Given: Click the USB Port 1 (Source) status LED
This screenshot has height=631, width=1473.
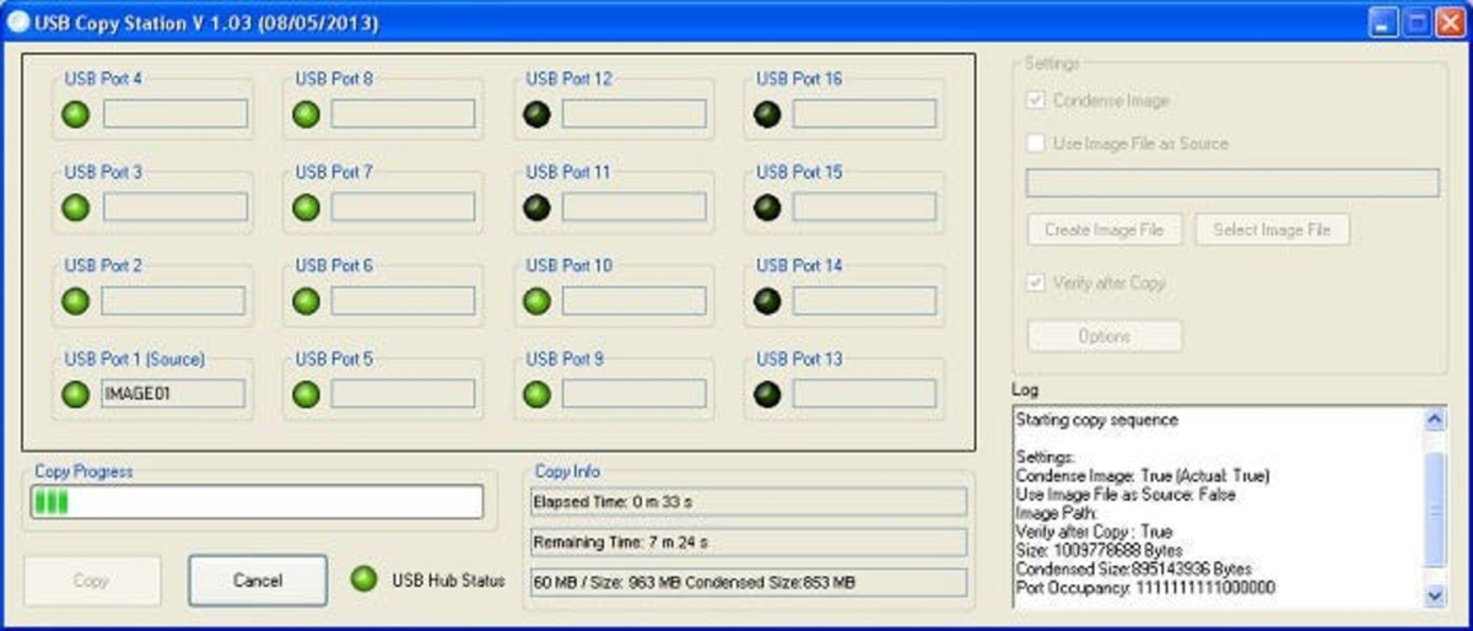Looking at the screenshot, I should pyautogui.click(x=75, y=394).
